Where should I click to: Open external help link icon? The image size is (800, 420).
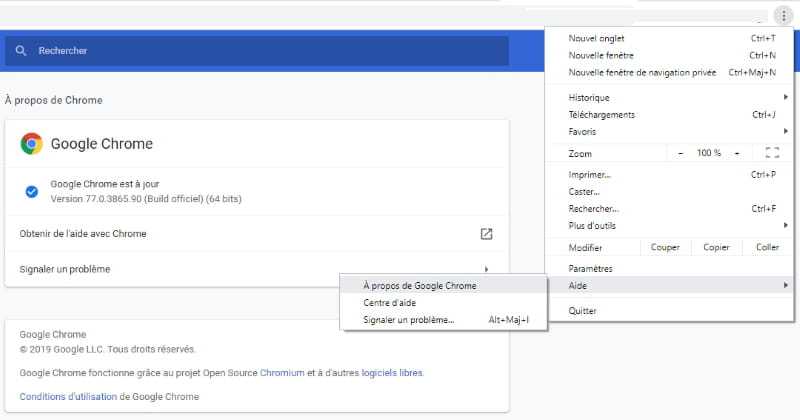click(x=486, y=234)
